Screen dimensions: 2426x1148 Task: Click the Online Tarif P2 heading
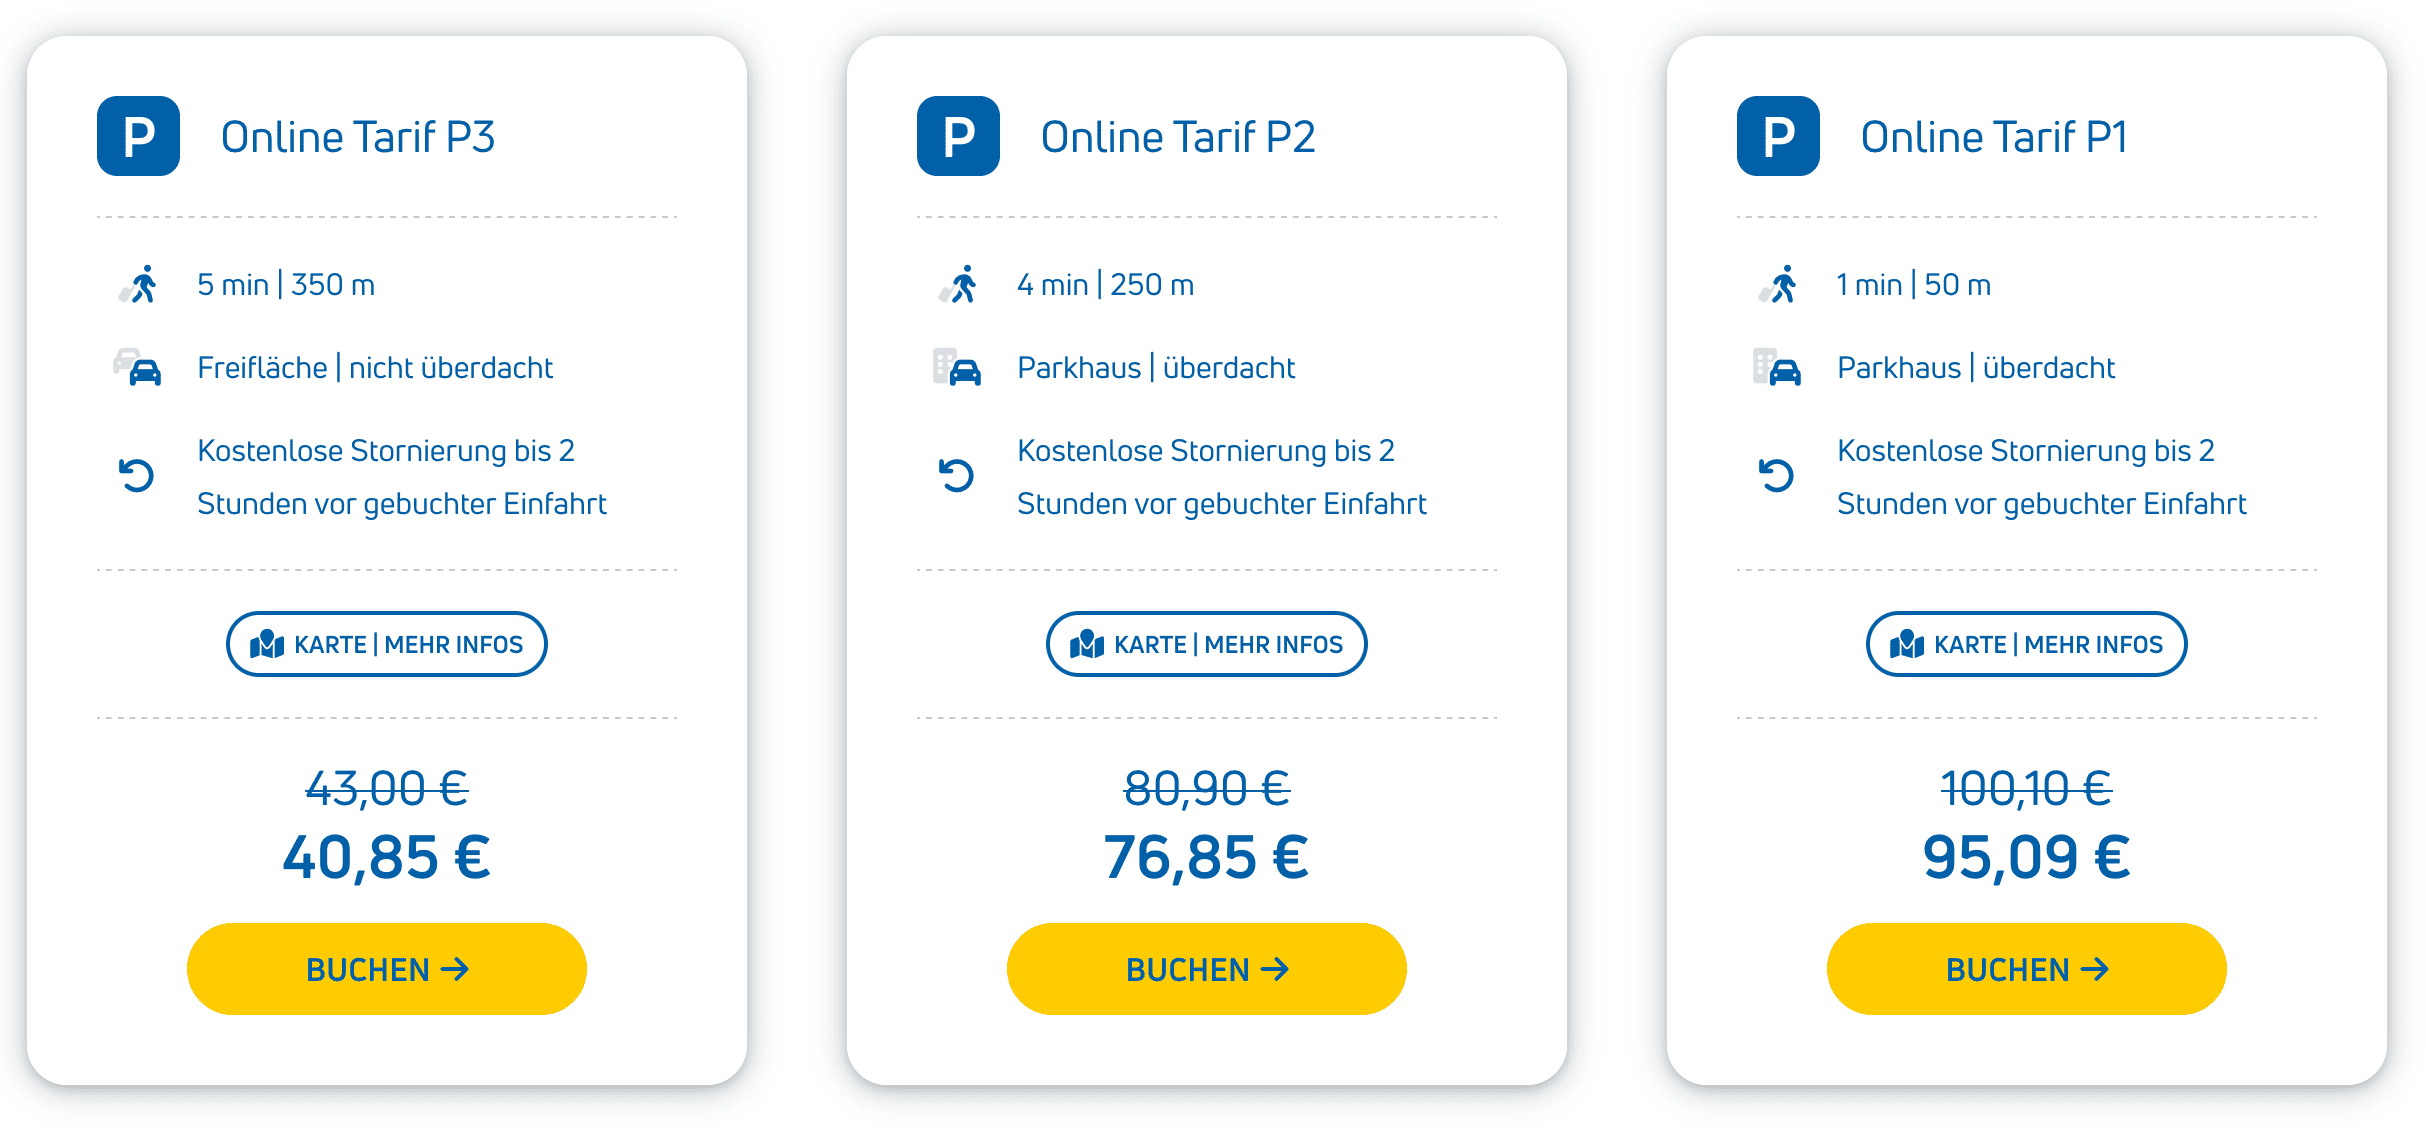pyautogui.click(x=1178, y=137)
